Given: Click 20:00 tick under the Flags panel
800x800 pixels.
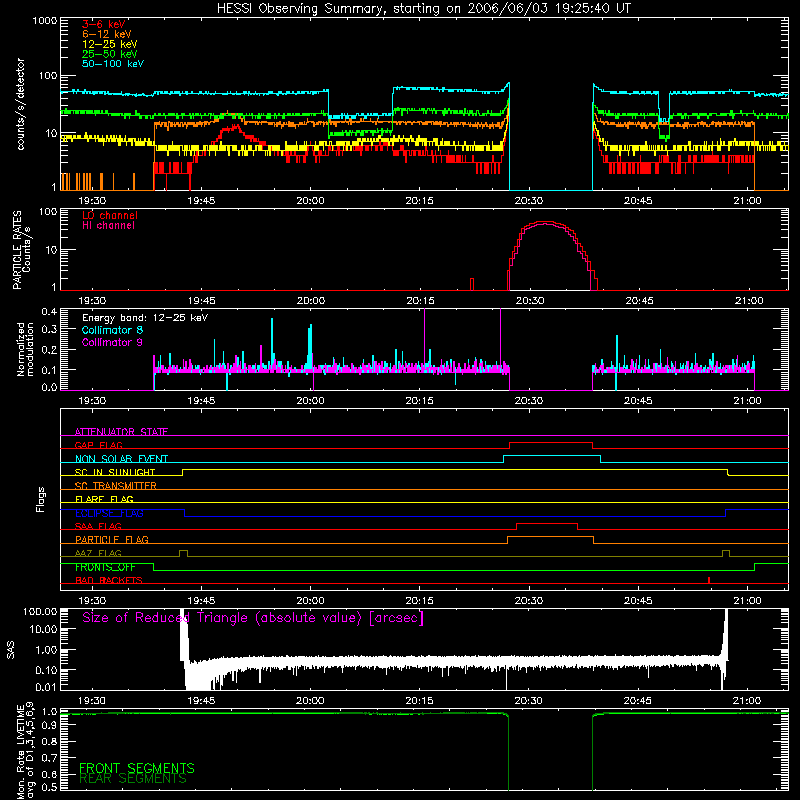Looking at the screenshot, I should click(310, 601).
